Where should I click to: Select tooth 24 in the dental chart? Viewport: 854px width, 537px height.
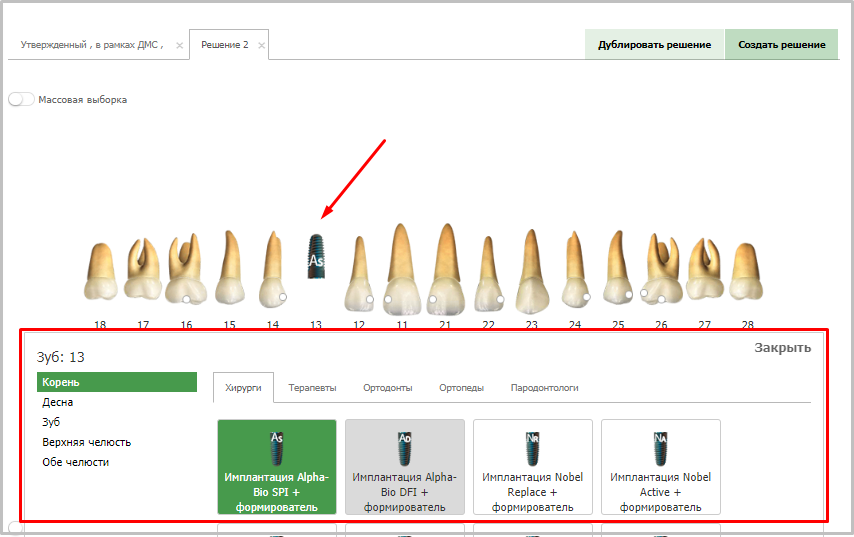pyautogui.click(x=575, y=270)
